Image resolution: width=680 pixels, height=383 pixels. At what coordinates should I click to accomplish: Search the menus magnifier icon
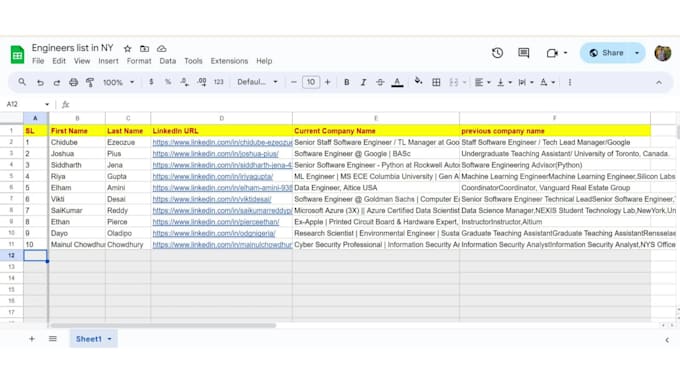22,82
